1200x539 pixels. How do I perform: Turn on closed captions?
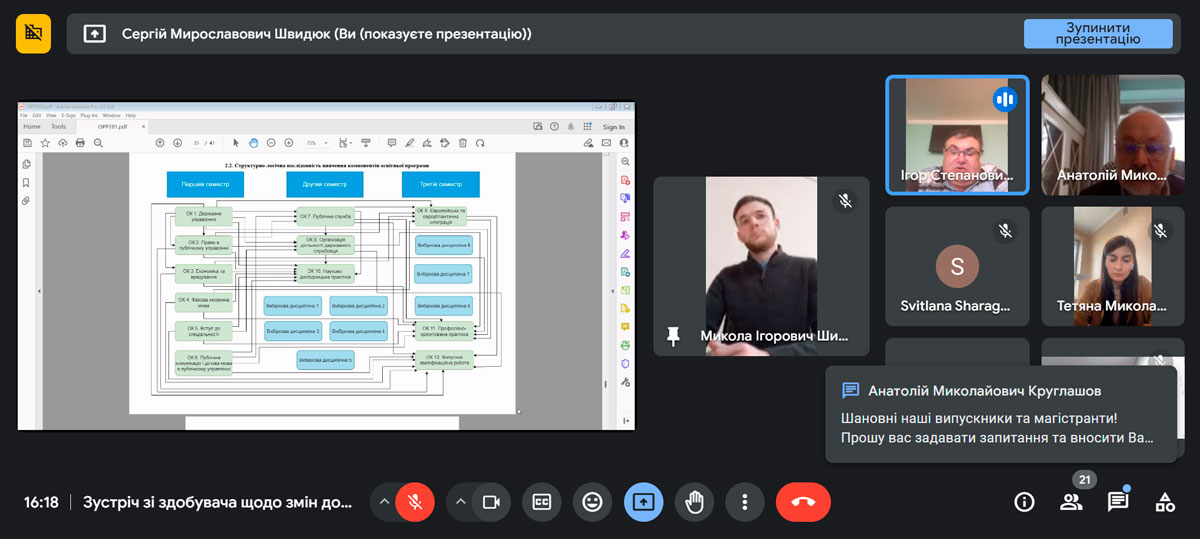[x=542, y=502]
